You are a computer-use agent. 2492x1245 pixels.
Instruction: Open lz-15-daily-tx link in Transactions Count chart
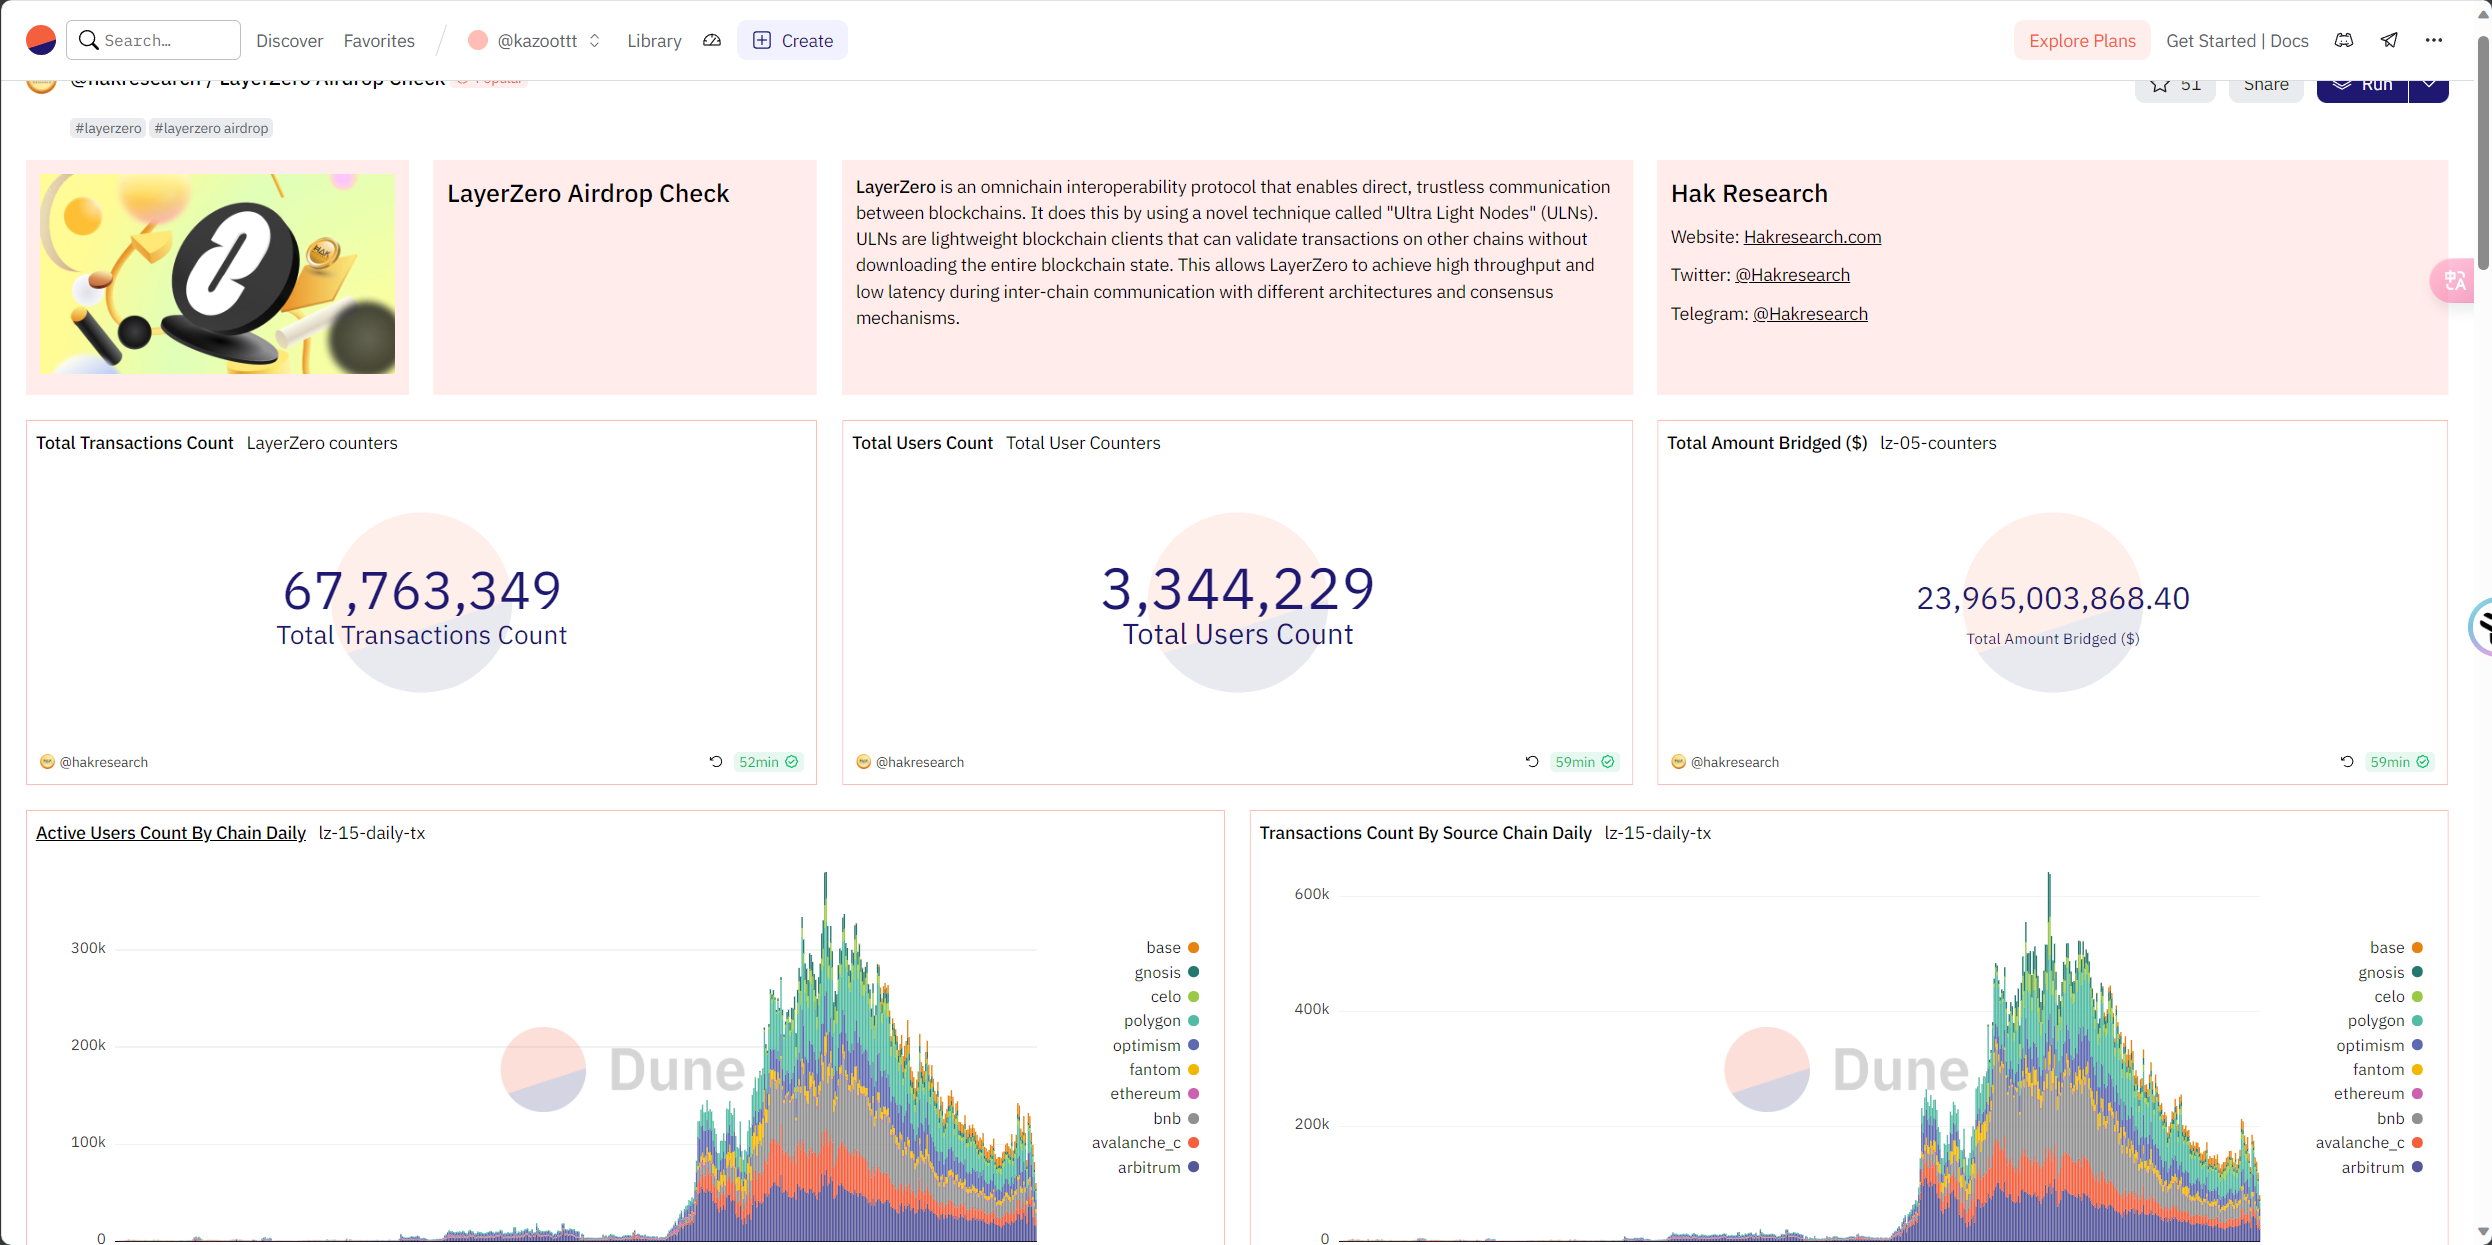(1658, 833)
